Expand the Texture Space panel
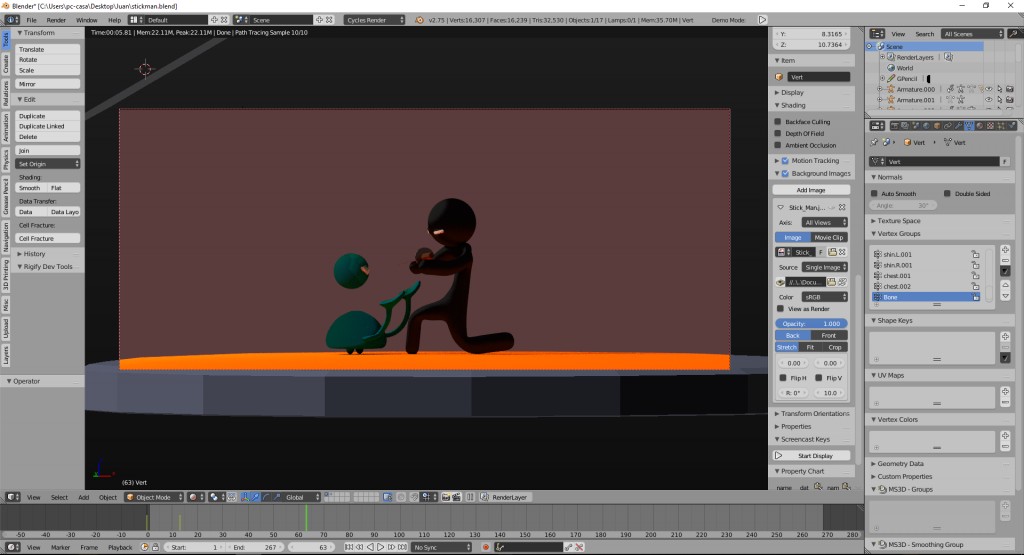Image resolution: width=1024 pixels, height=555 pixels. click(897, 221)
